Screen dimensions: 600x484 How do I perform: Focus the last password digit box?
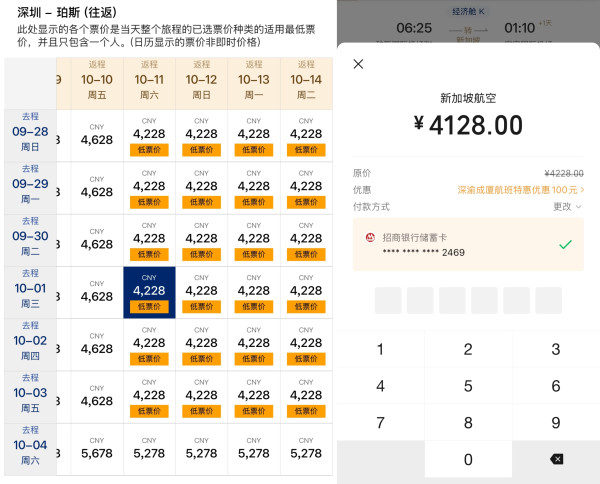[549, 300]
